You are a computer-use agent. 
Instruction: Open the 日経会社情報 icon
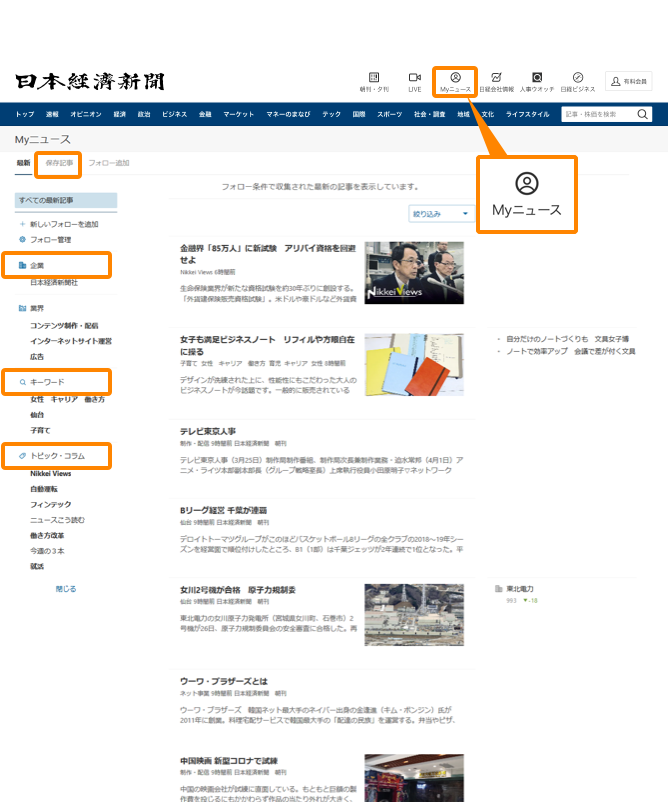click(496, 78)
